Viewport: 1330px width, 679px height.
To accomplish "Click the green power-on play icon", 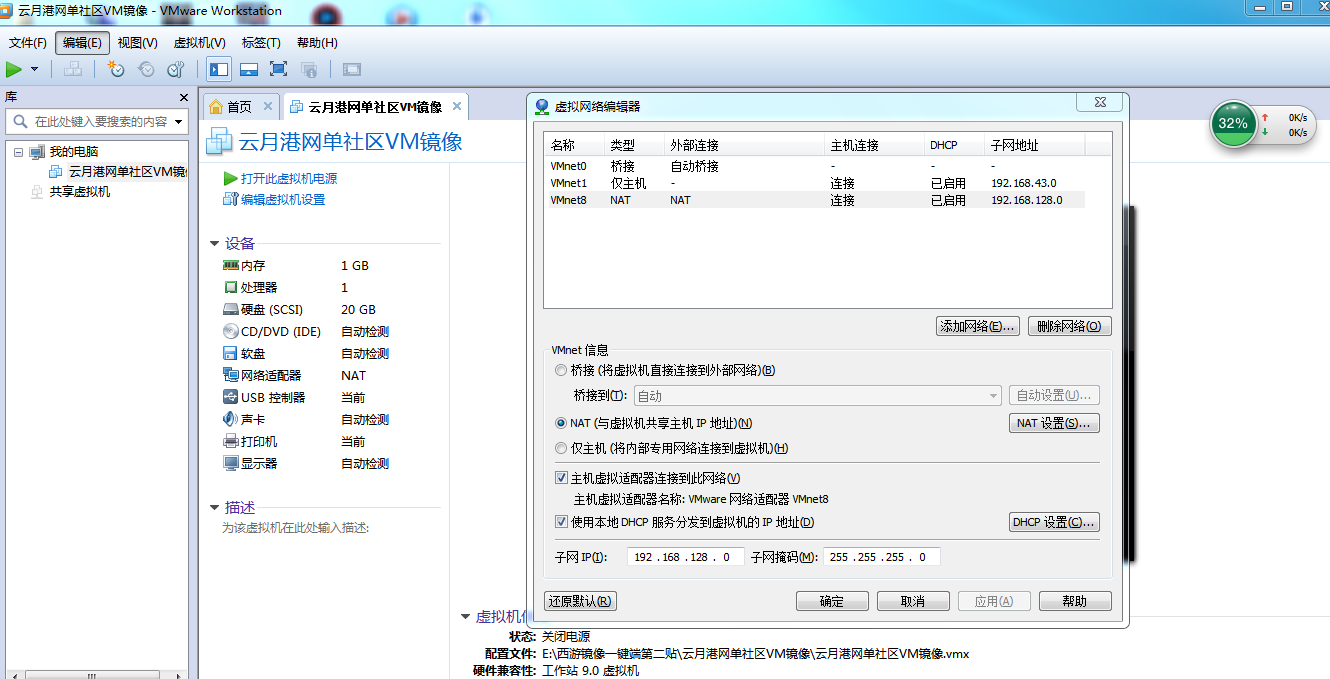I will tap(14, 69).
